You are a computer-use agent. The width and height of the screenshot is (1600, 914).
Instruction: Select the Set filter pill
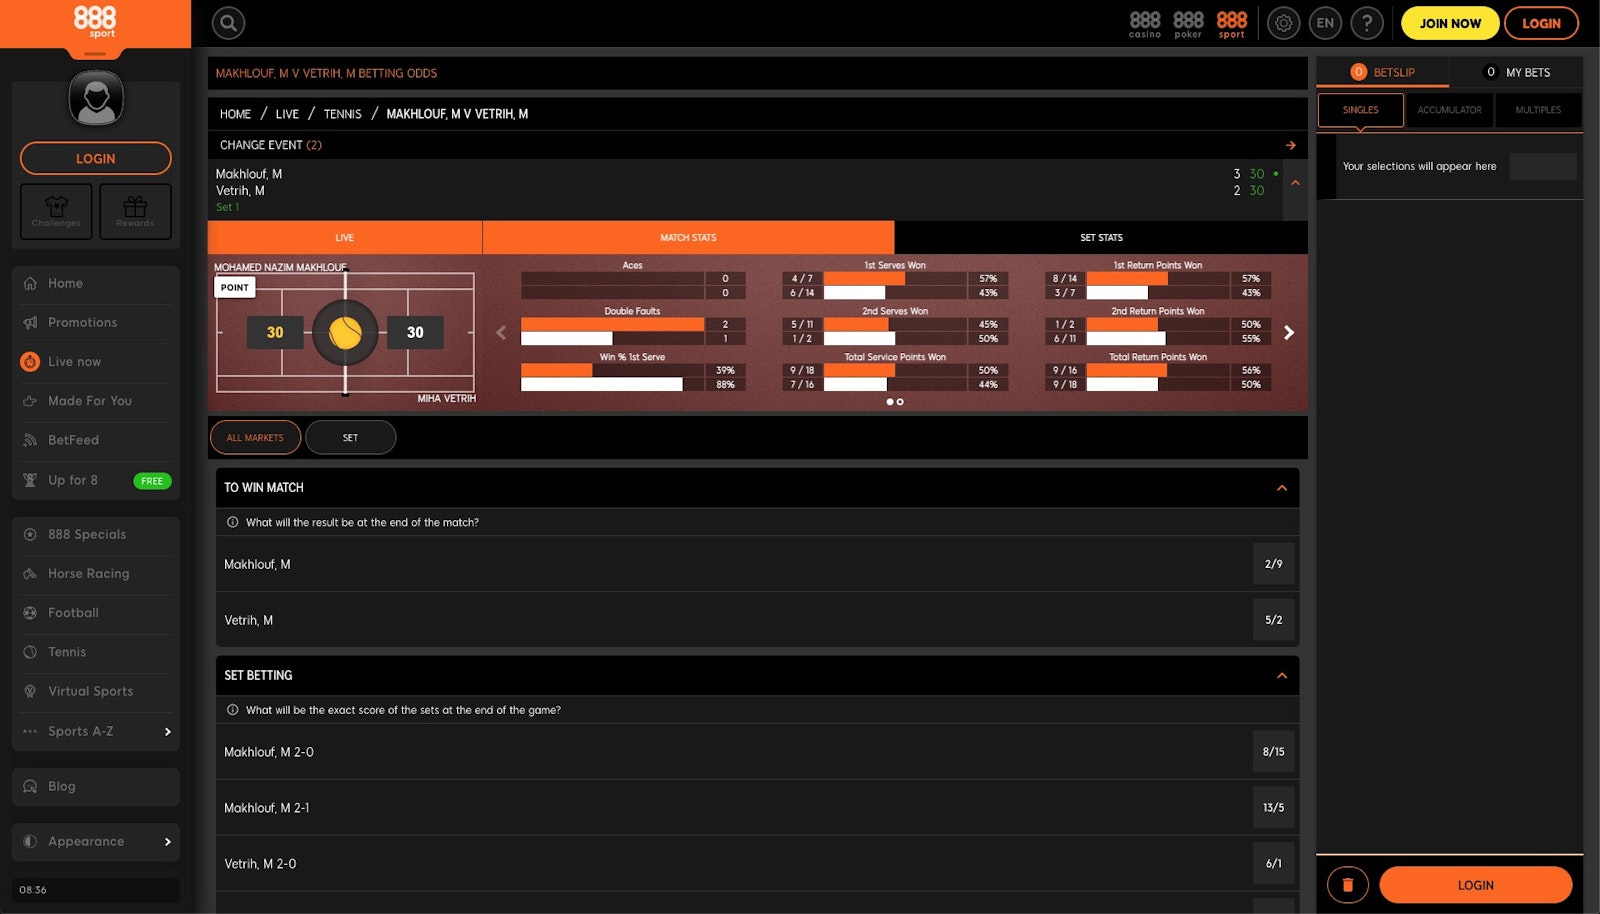pyautogui.click(x=350, y=438)
